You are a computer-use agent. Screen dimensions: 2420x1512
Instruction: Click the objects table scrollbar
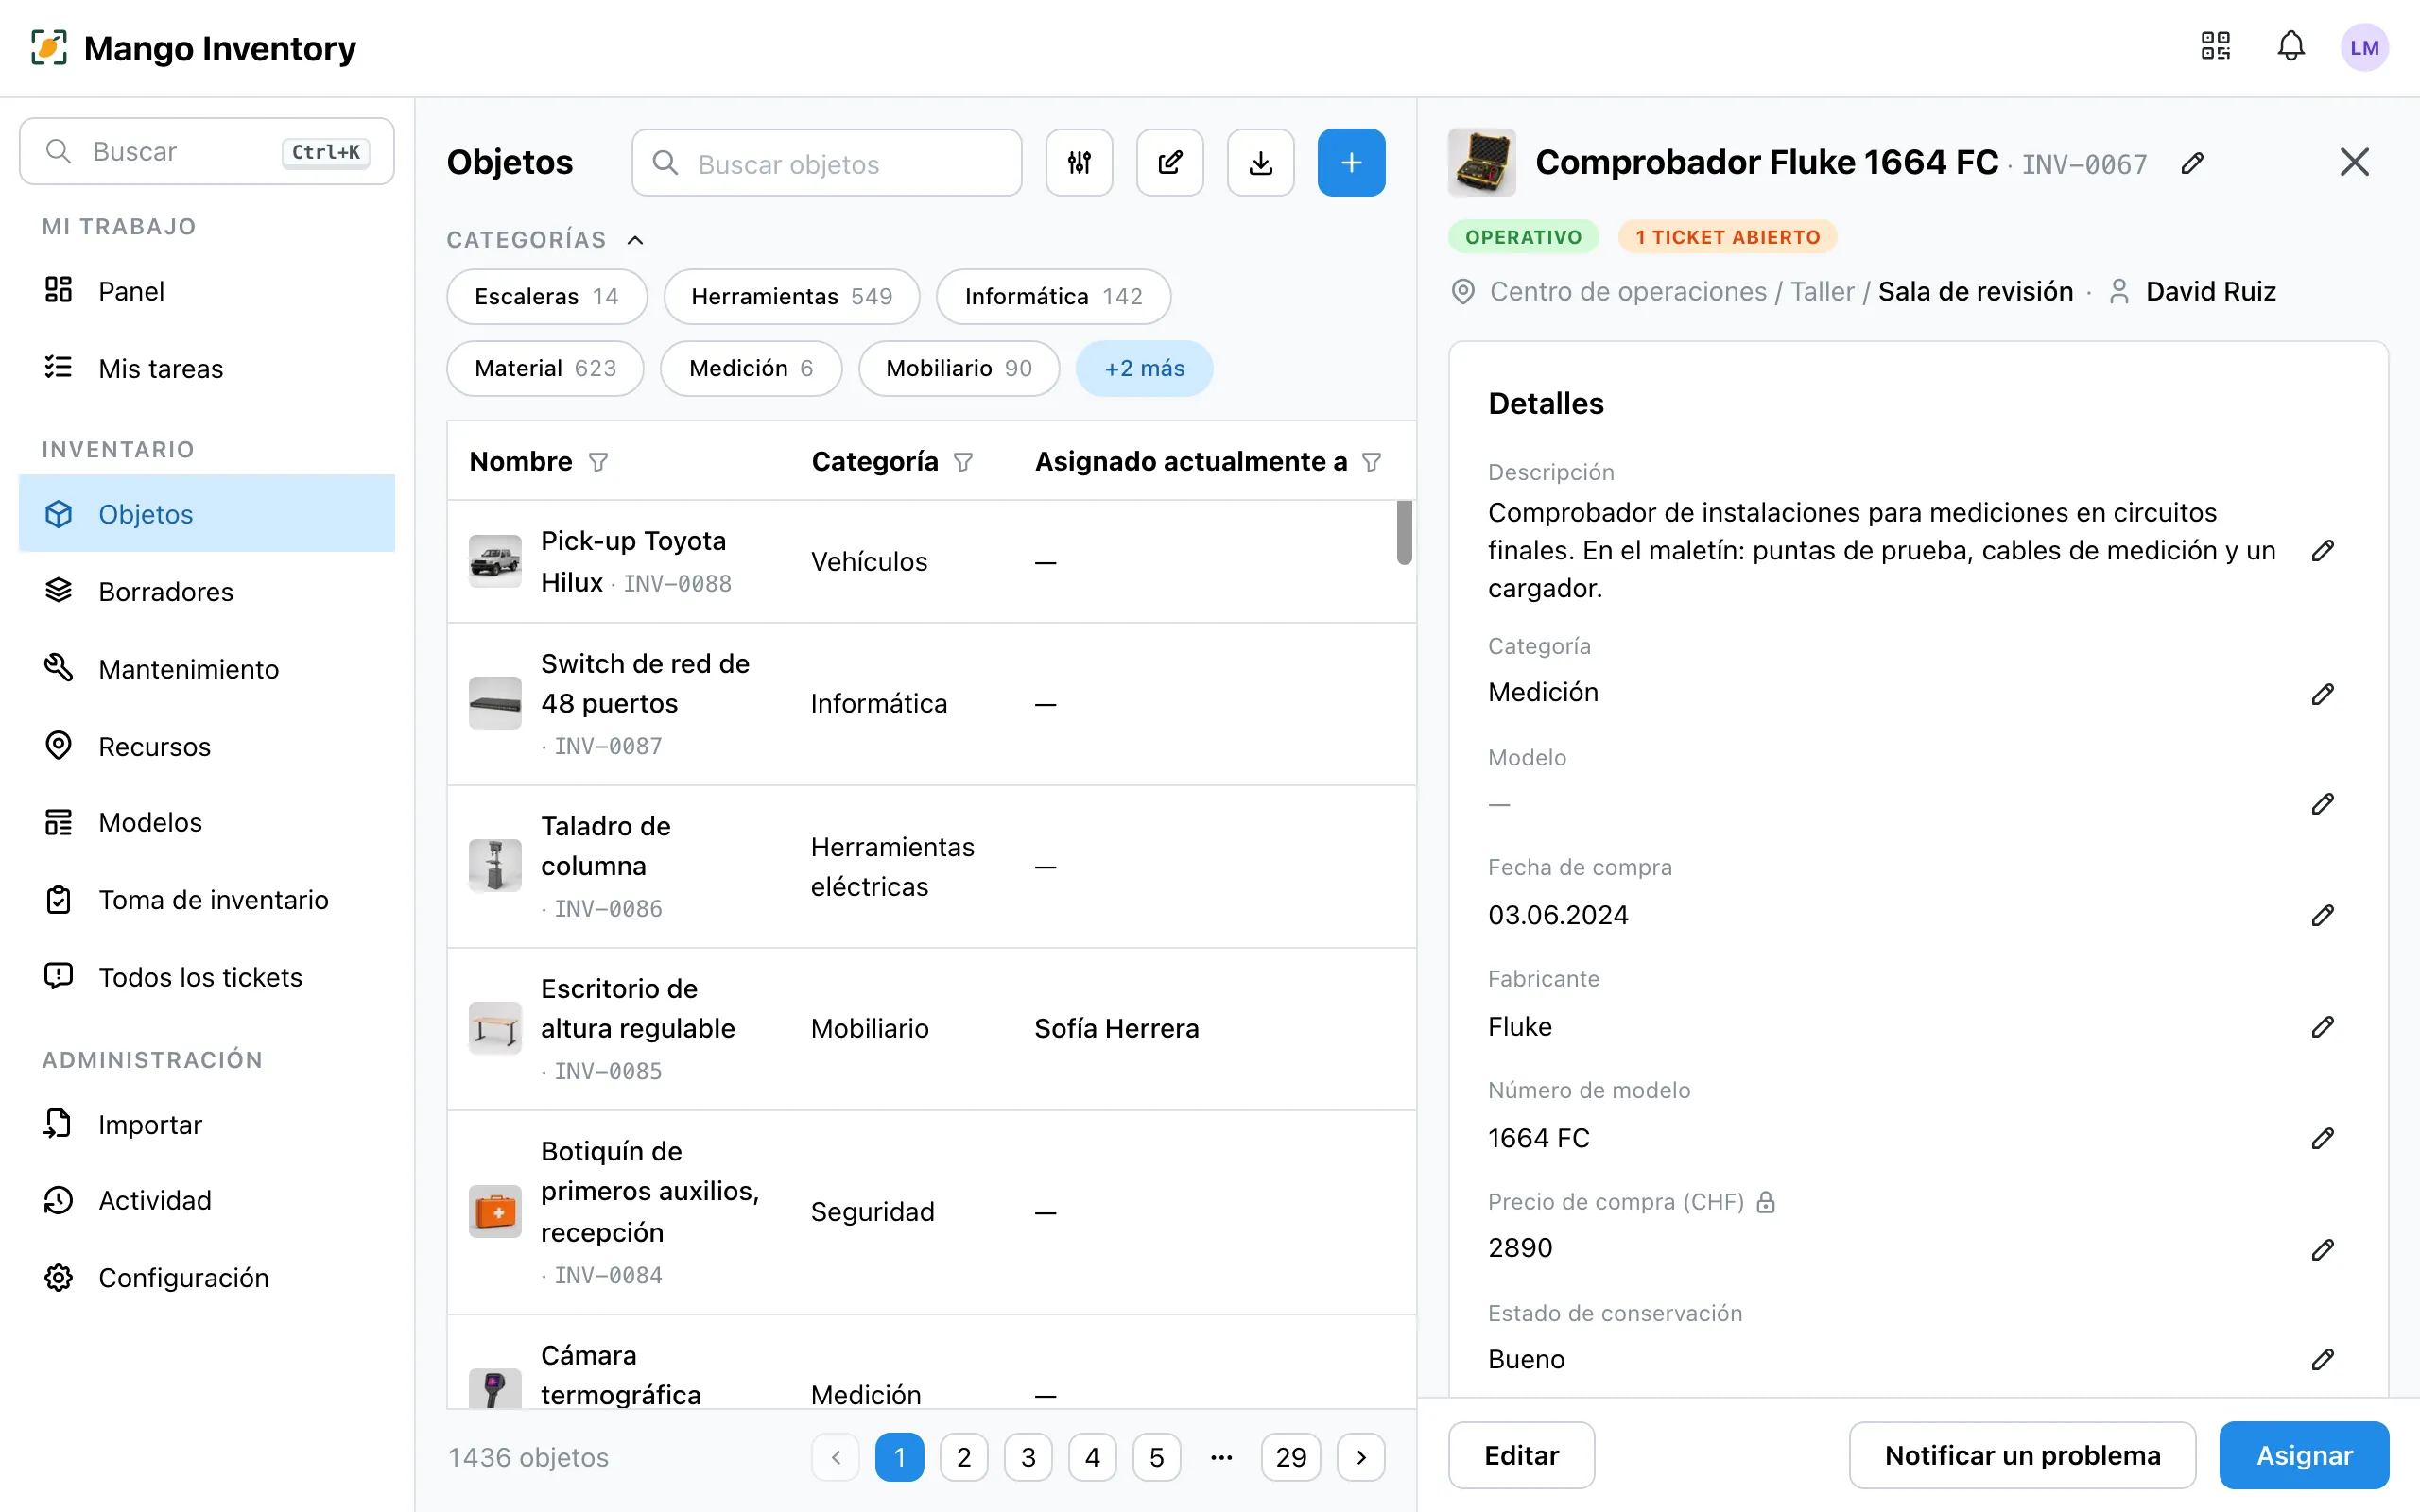point(1404,532)
